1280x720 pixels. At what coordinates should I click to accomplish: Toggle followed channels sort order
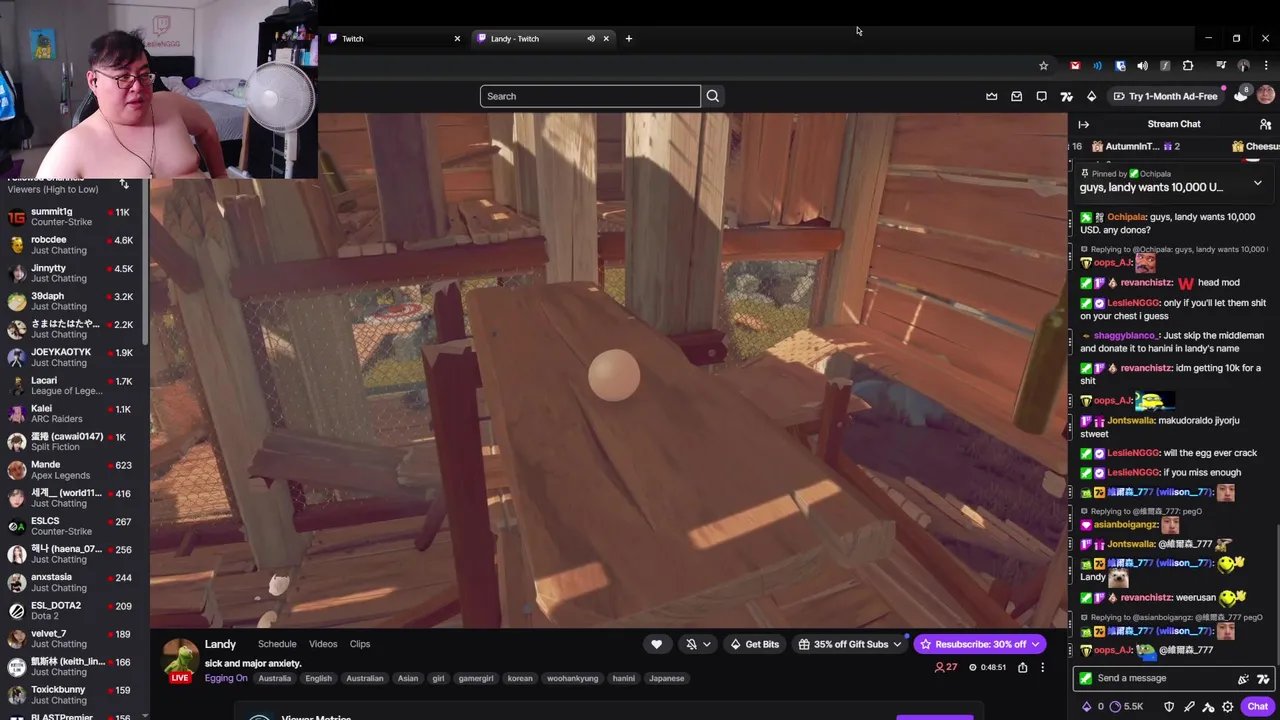point(124,184)
